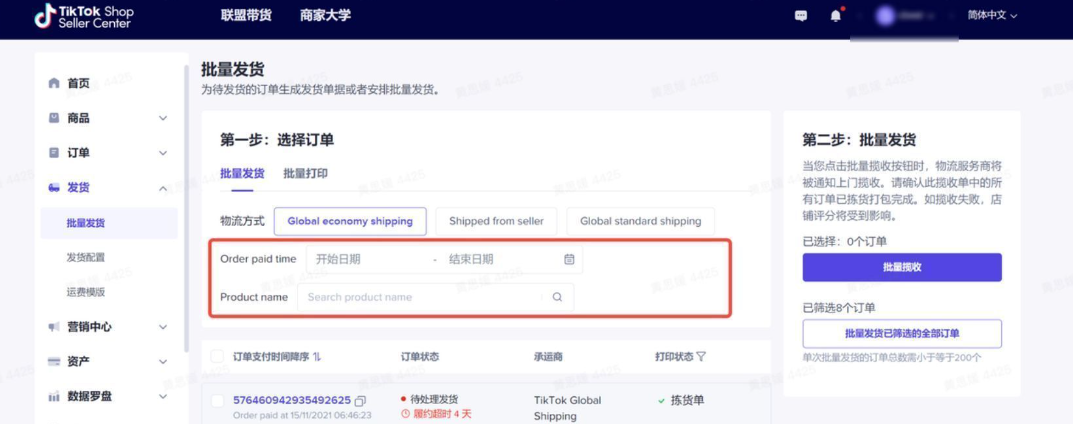Click the chat messages icon in header
The image size is (1073, 424).
click(x=800, y=16)
